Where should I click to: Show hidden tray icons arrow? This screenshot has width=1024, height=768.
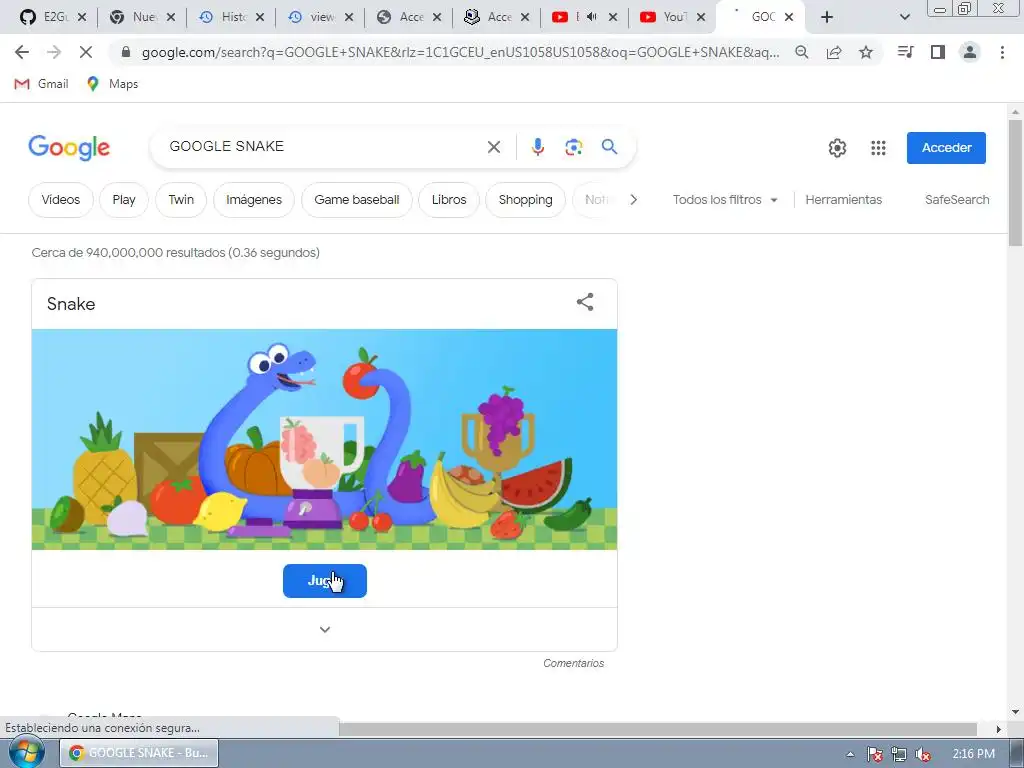850,754
